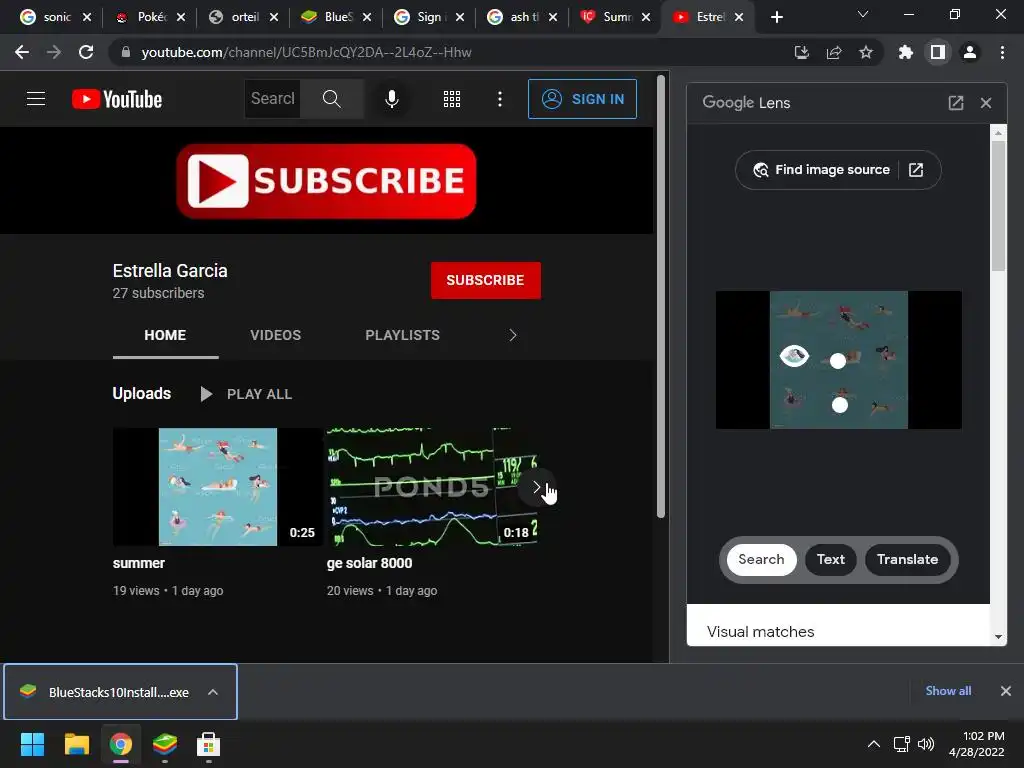Open the Chrome profile icon
This screenshot has height=768, width=1024.
[x=970, y=52]
